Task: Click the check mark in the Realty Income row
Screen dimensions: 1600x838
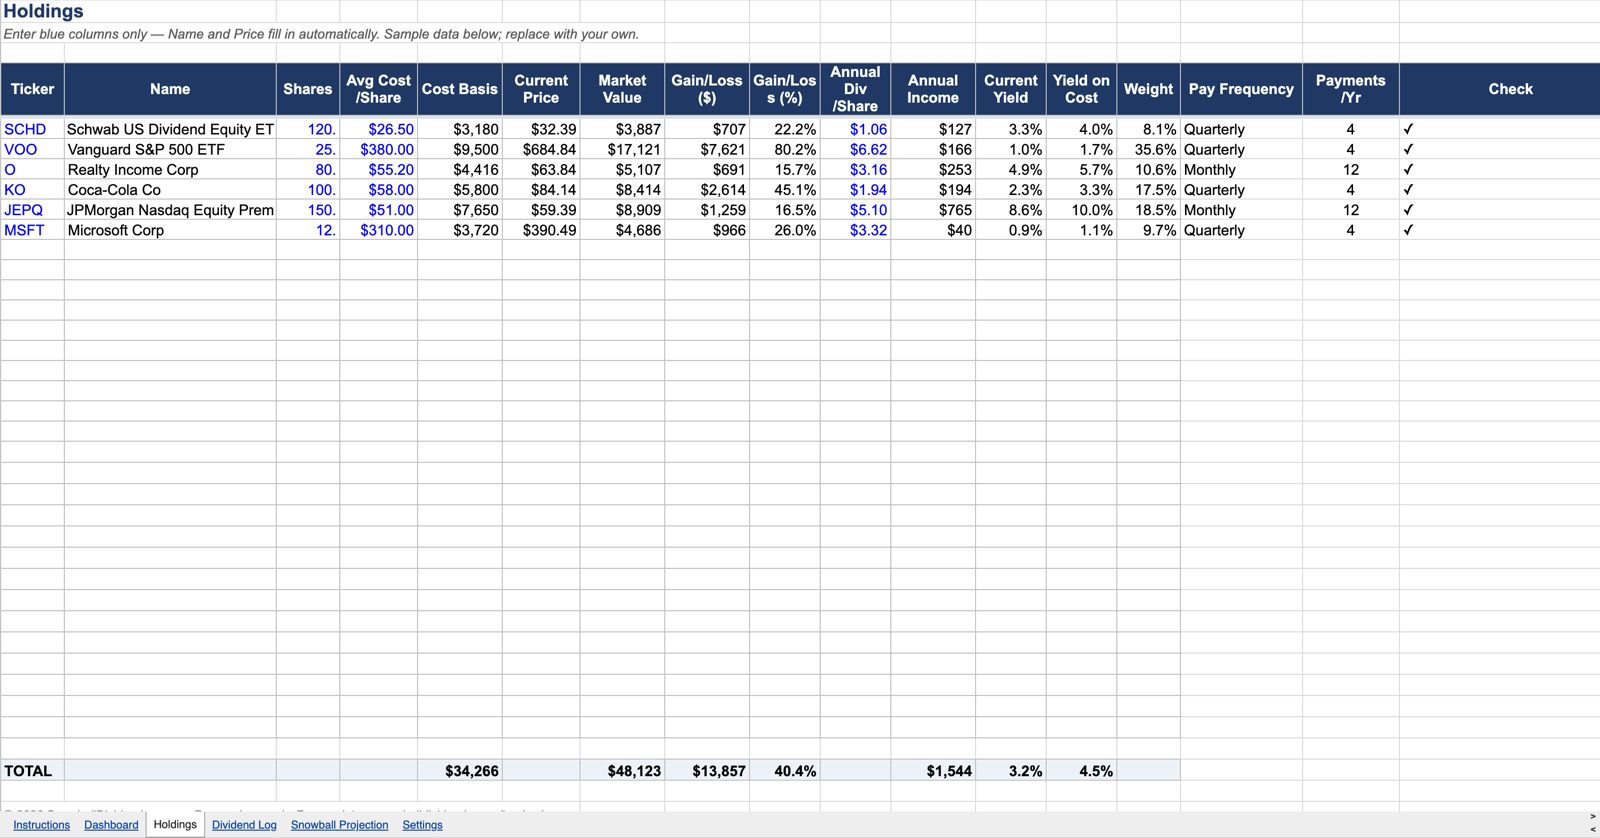Action: point(1408,170)
